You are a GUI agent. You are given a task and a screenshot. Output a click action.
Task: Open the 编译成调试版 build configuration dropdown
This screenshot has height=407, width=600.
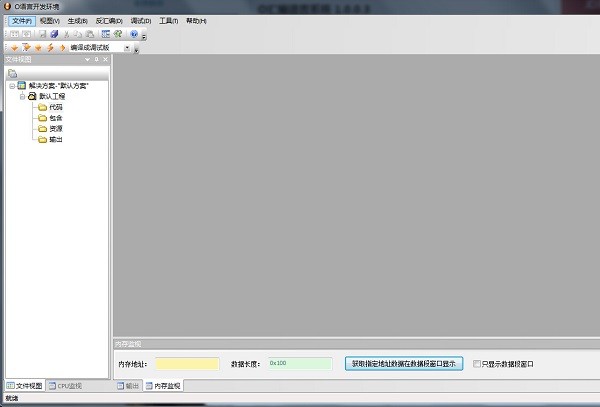126,47
